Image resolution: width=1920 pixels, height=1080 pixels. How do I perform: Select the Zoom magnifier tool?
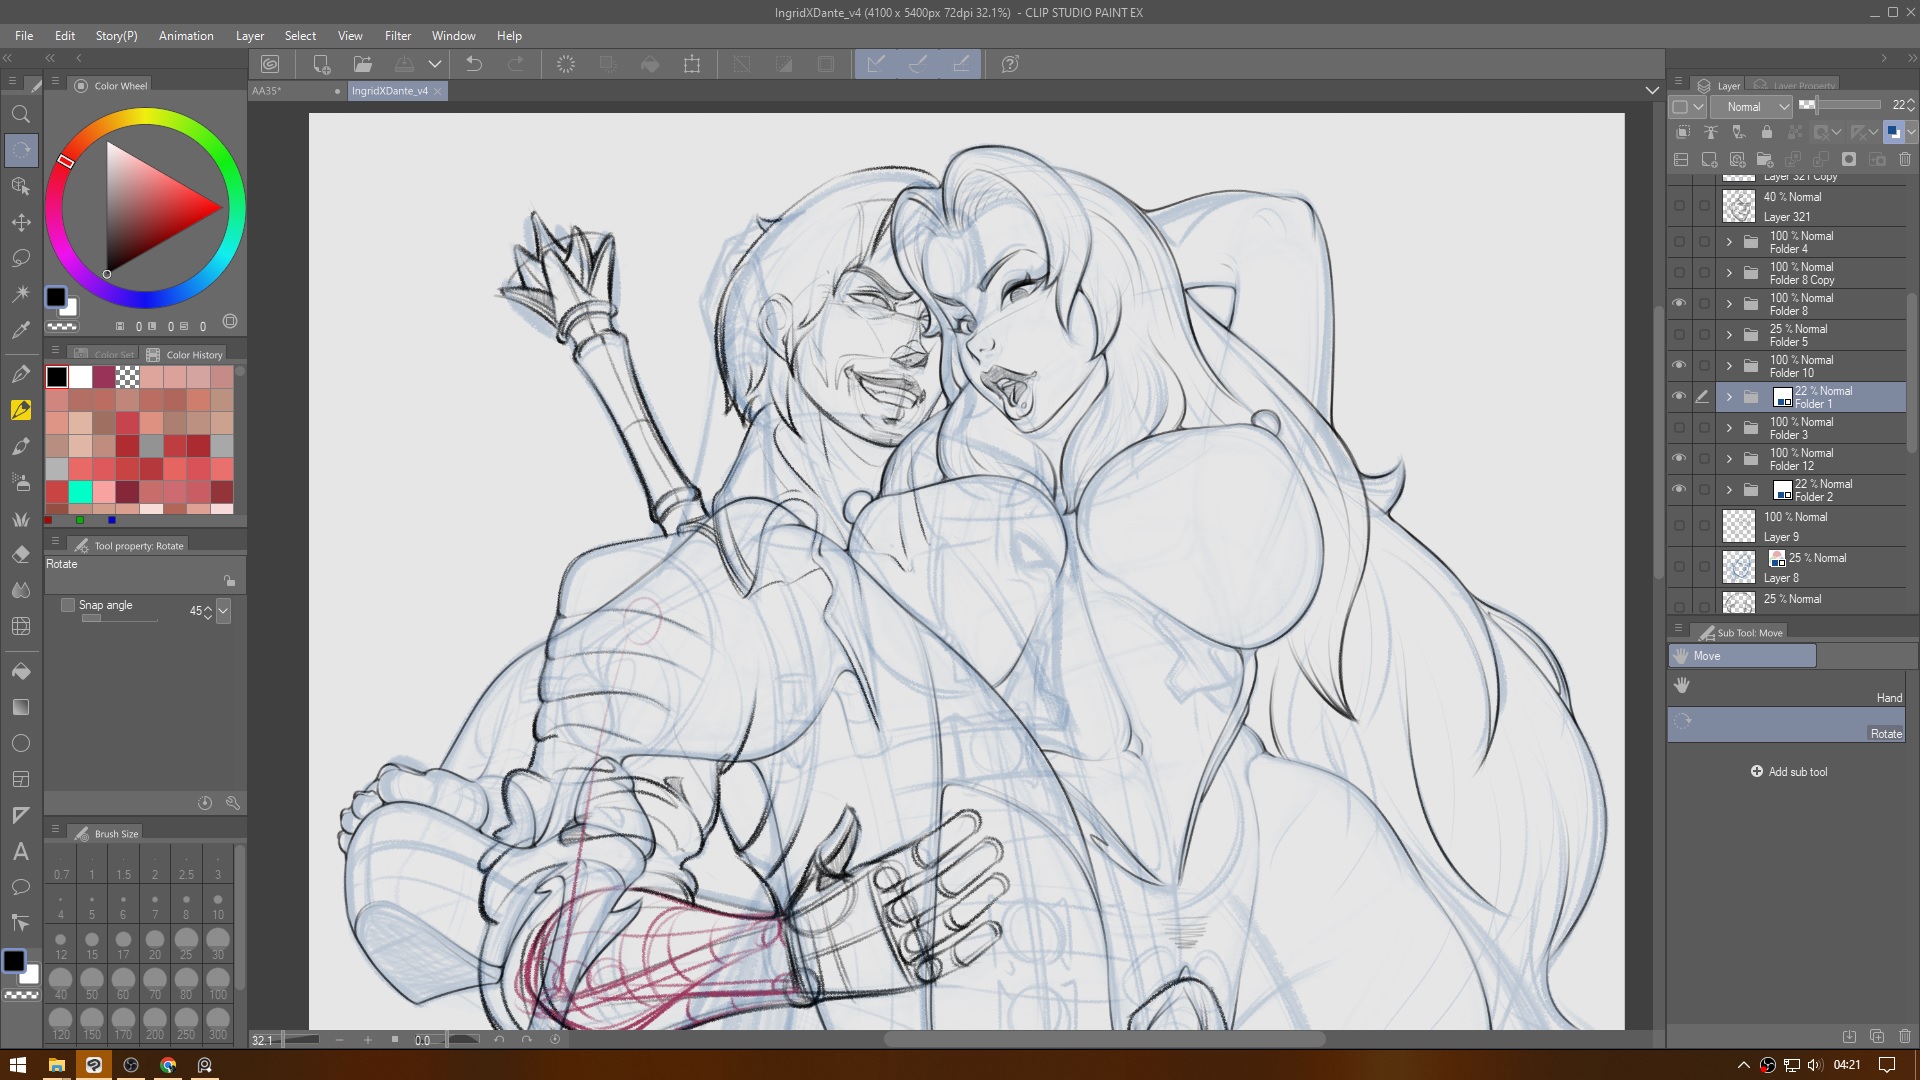pyautogui.click(x=21, y=114)
